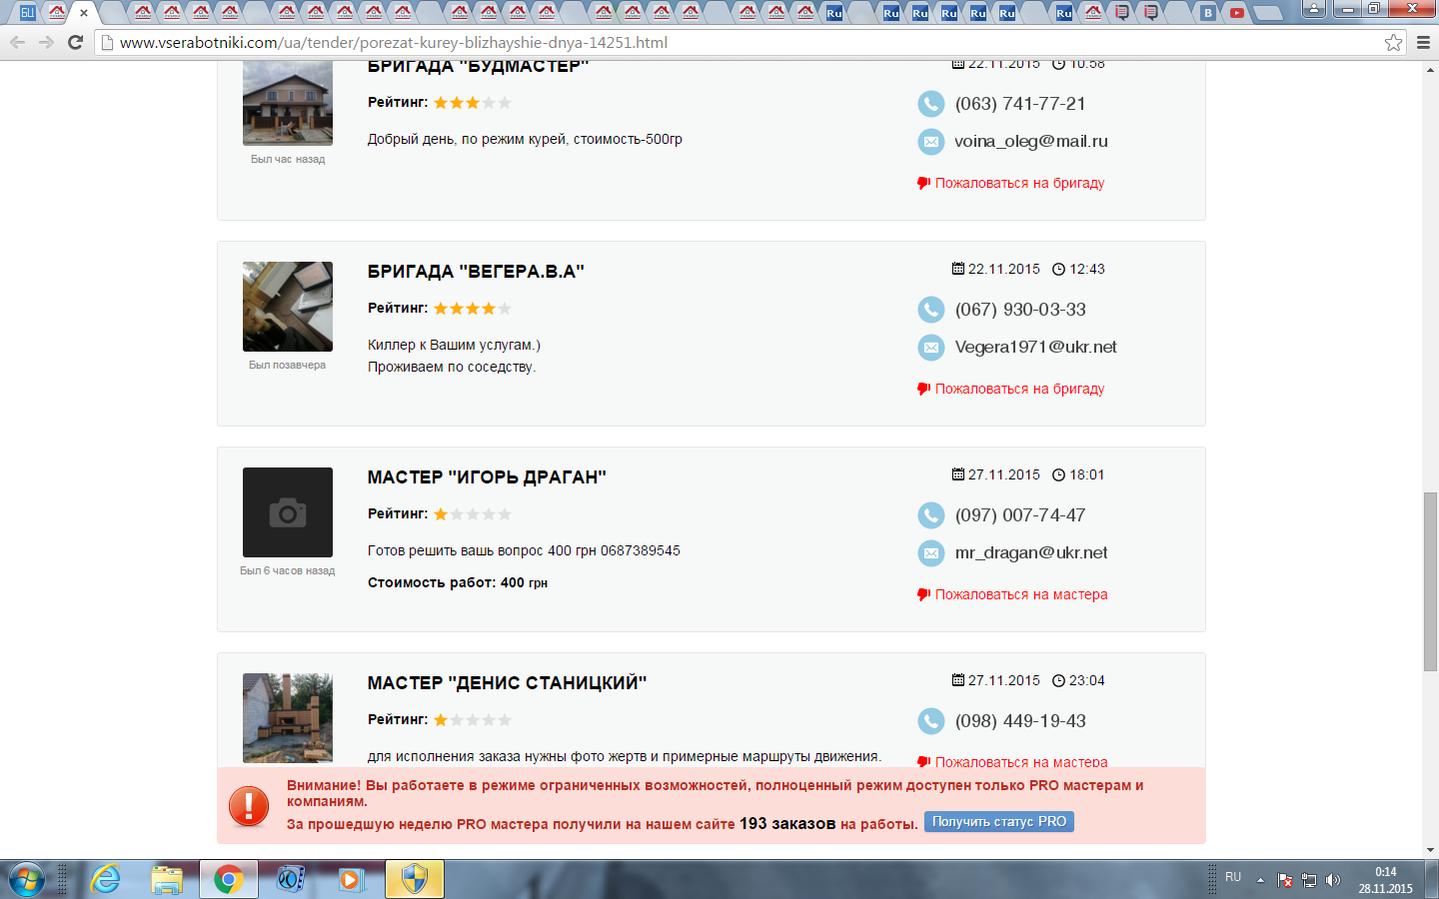
Task: Click the scrollbar up arrow
Action: (x=1430, y=69)
